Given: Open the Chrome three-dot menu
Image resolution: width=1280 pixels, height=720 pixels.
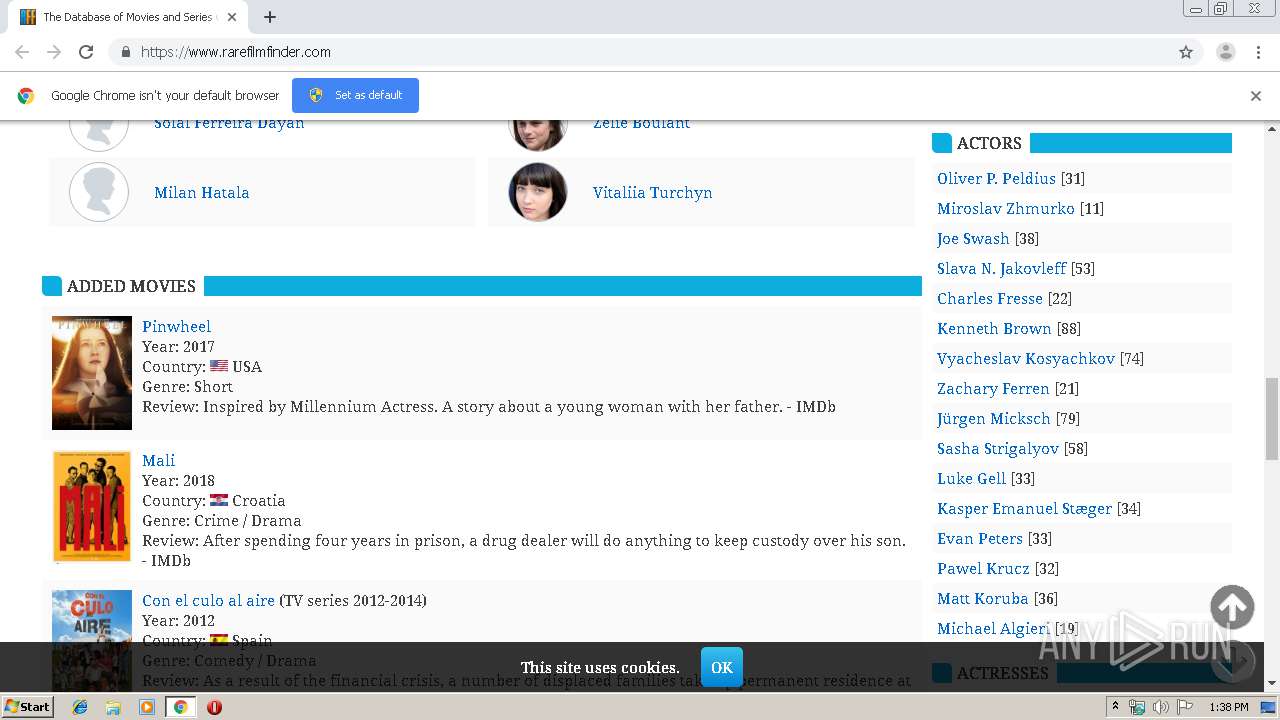Looking at the screenshot, I should pyautogui.click(x=1258, y=52).
